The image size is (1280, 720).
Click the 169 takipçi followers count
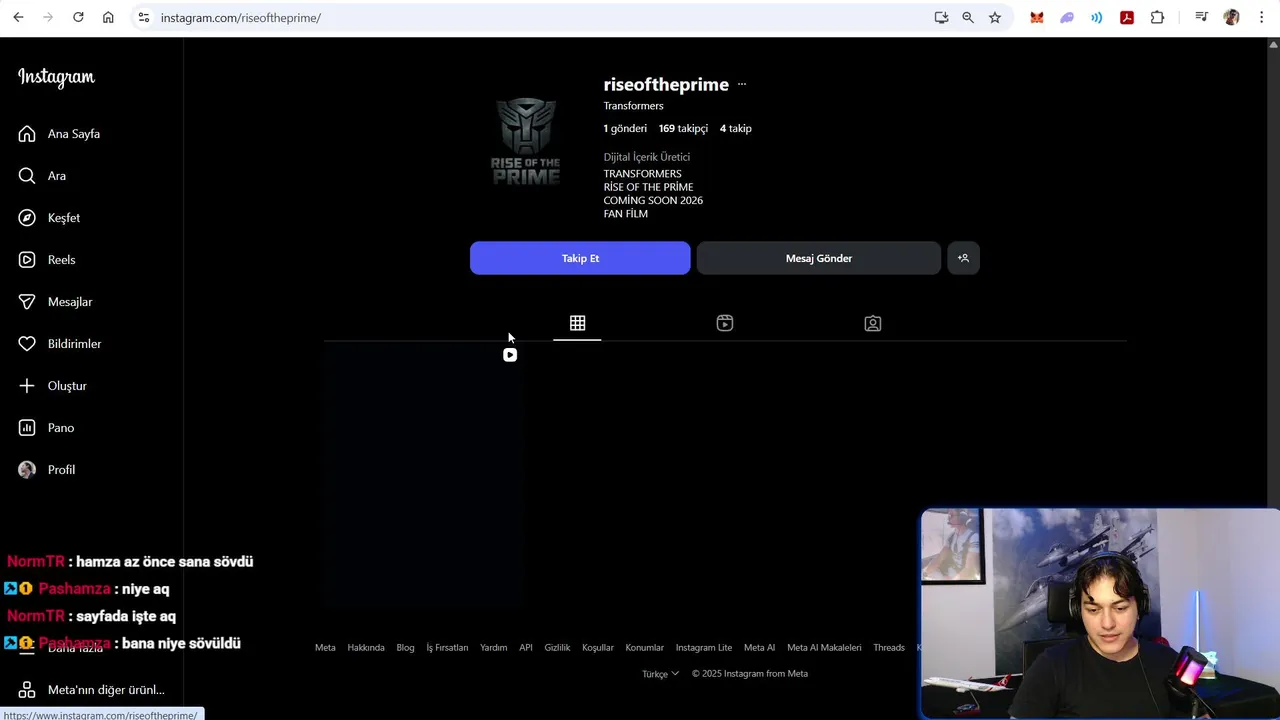point(683,128)
